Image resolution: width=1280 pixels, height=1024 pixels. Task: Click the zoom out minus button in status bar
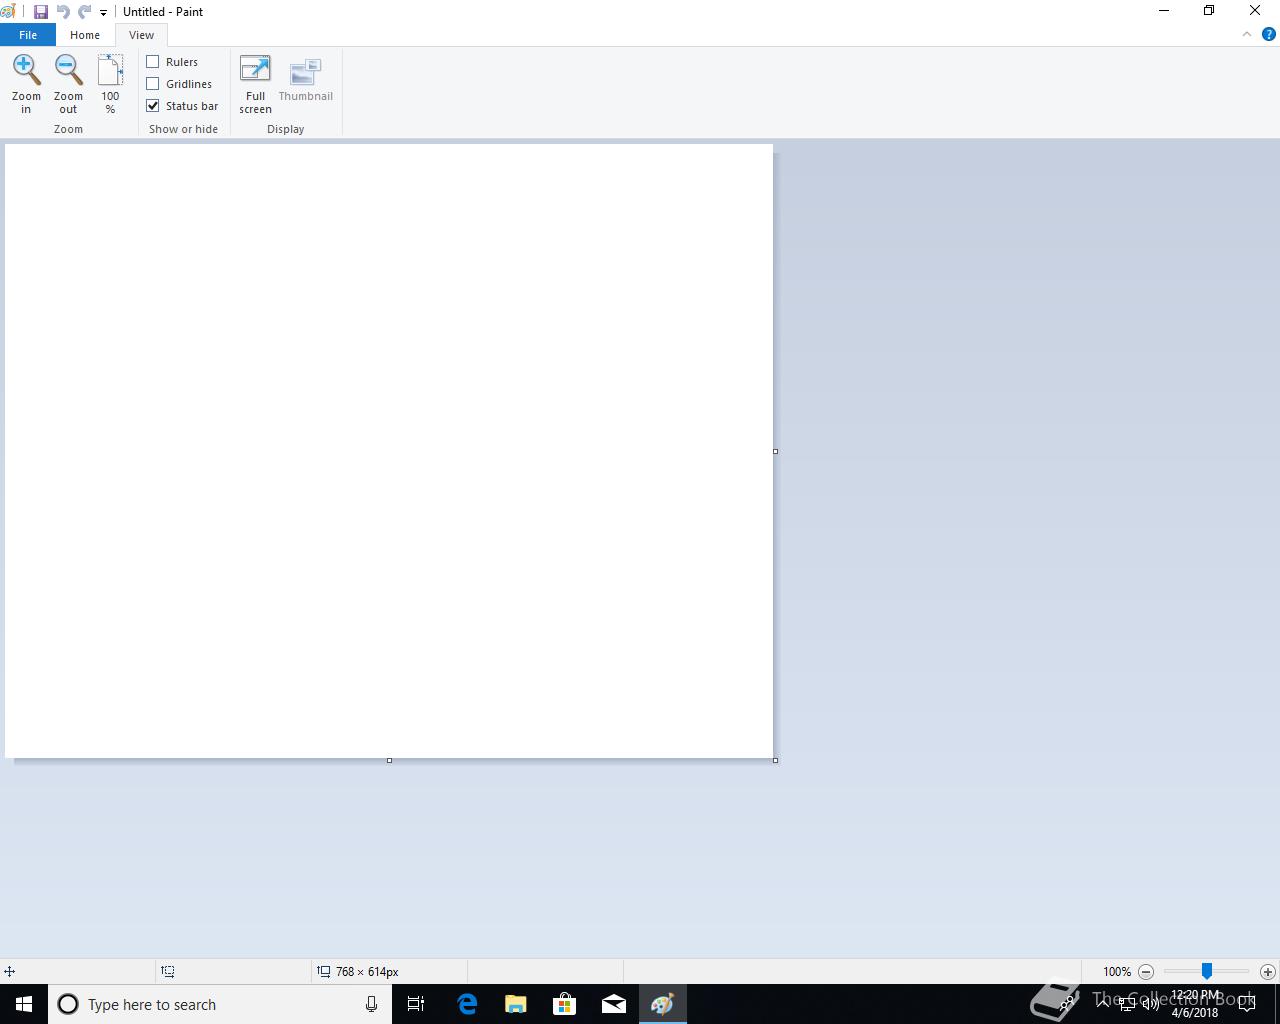(1146, 972)
